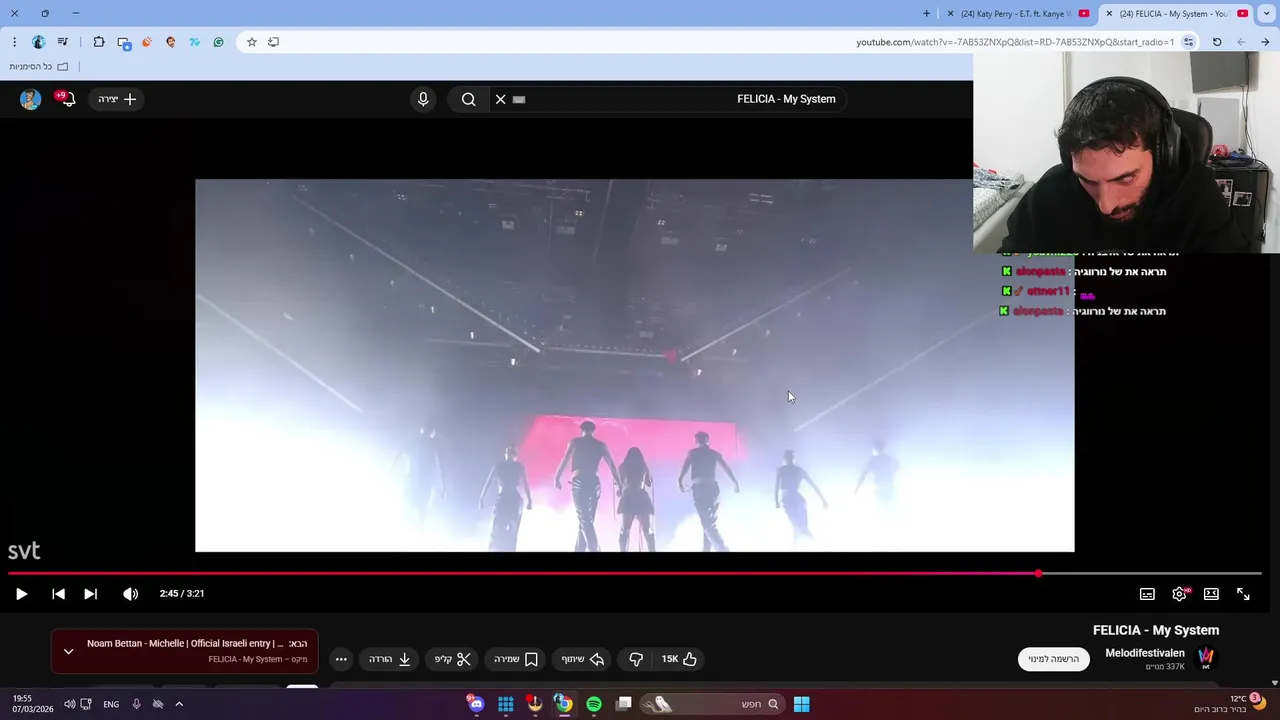Go to the previous video
Screen dimensions: 1280x720
tap(58, 594)
